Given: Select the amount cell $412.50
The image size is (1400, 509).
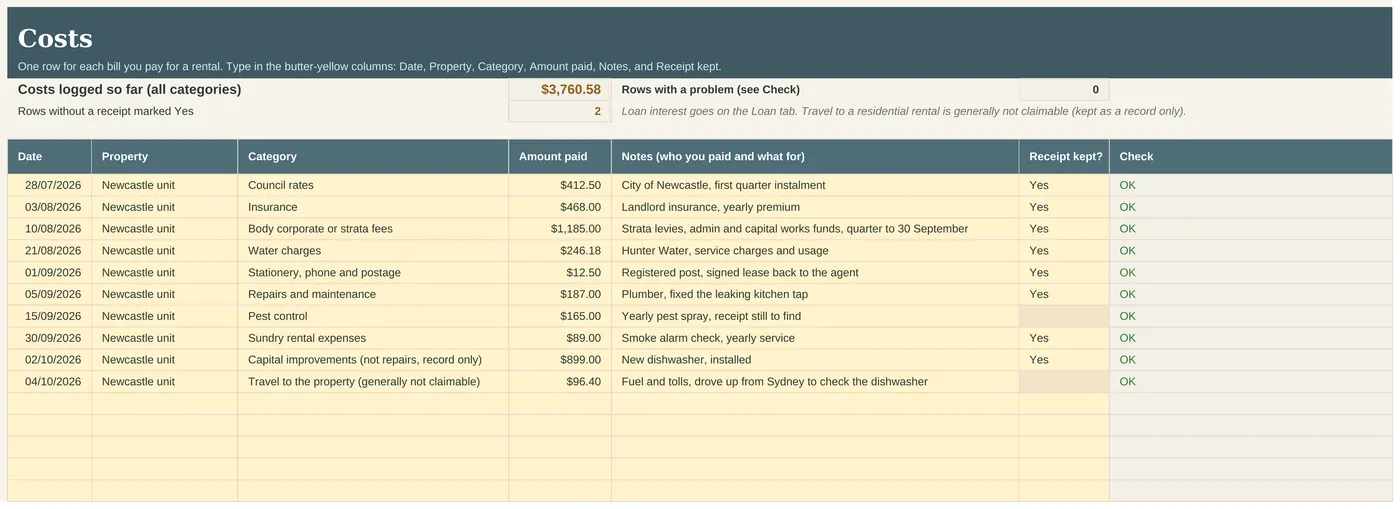Looking at the screenshot, I should (x=560, y=185).
